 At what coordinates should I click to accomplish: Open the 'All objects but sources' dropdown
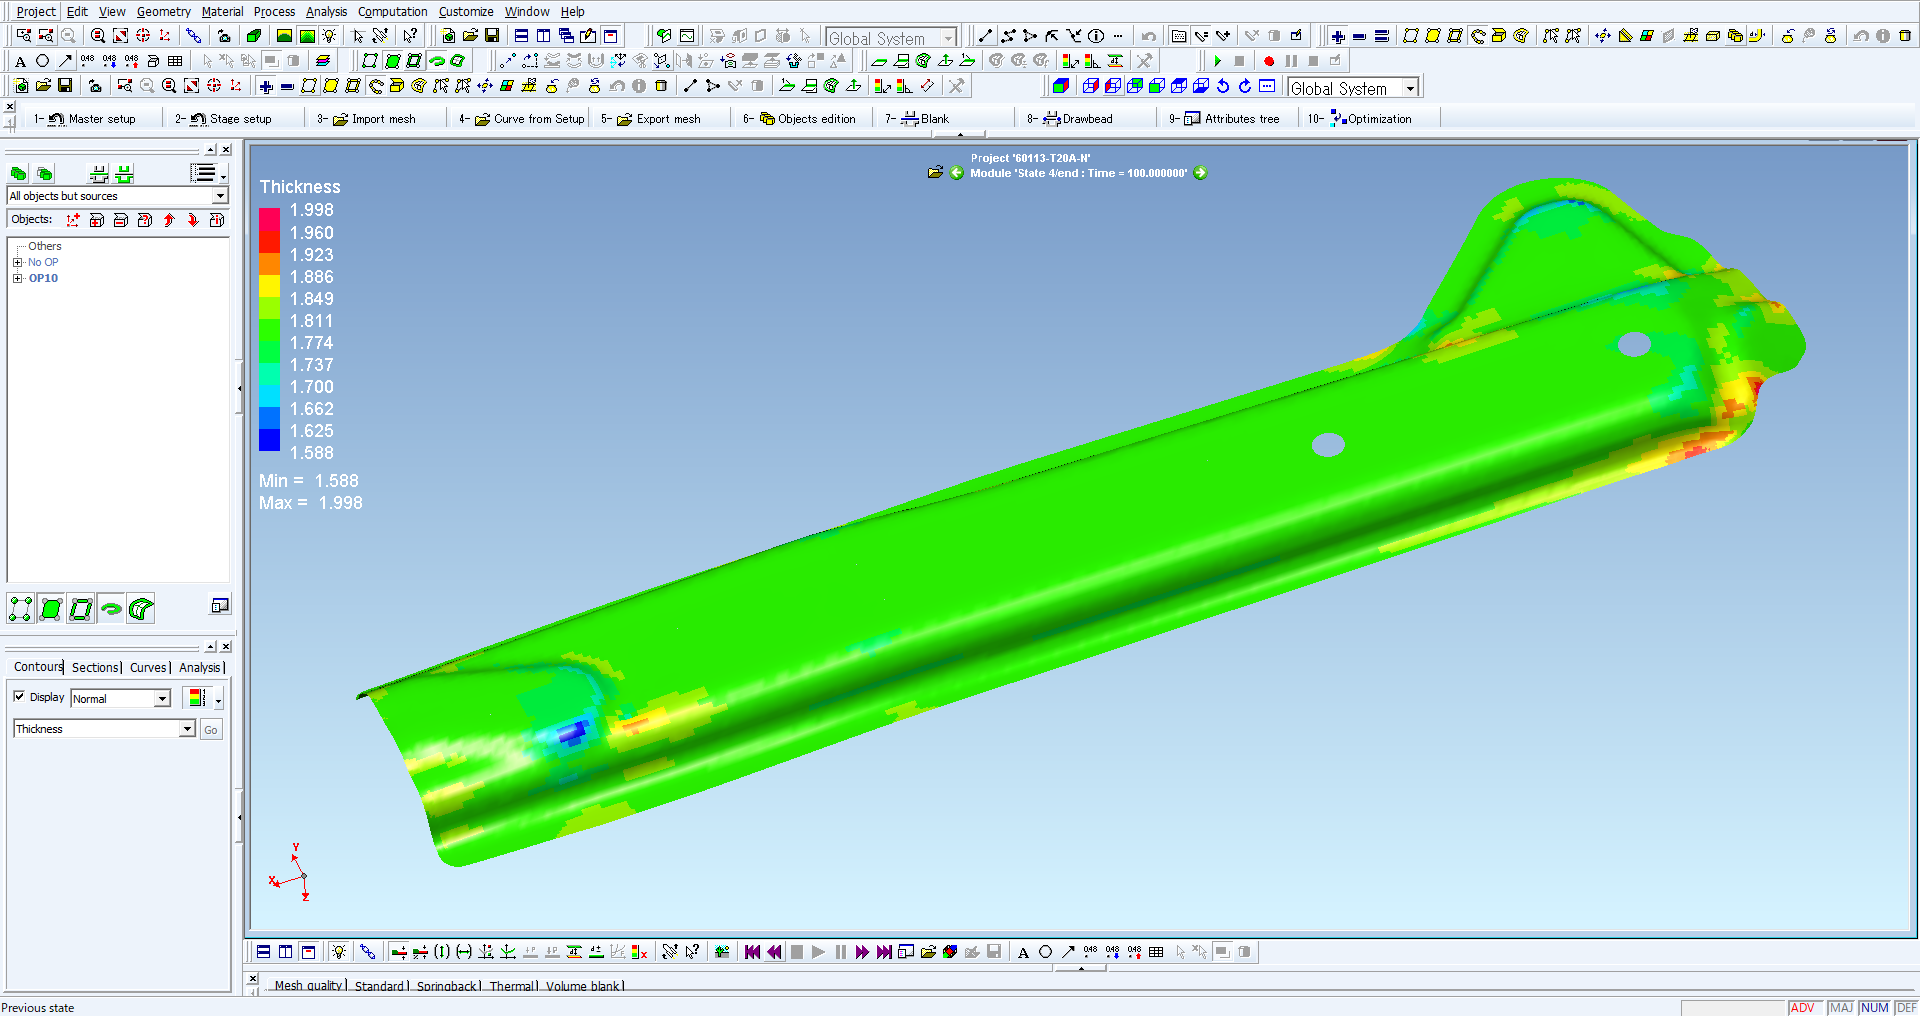pos(219,197)
